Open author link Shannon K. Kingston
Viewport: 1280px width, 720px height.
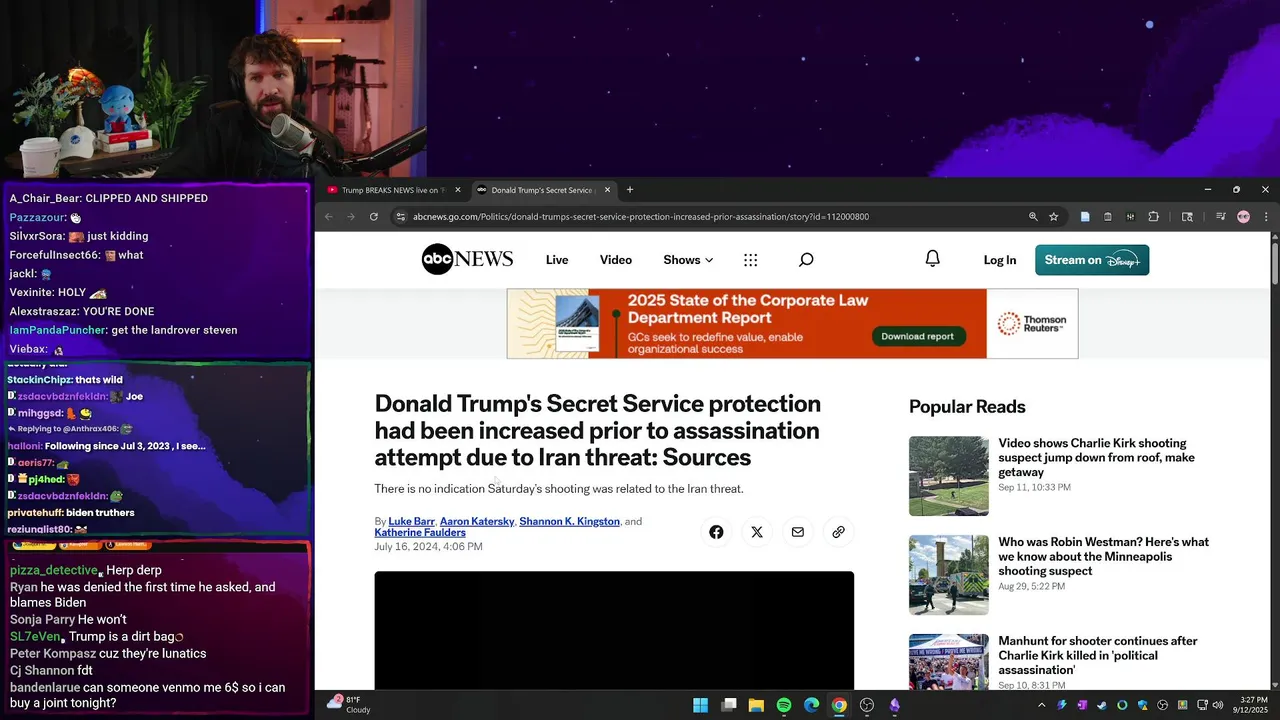click(569, 521)
